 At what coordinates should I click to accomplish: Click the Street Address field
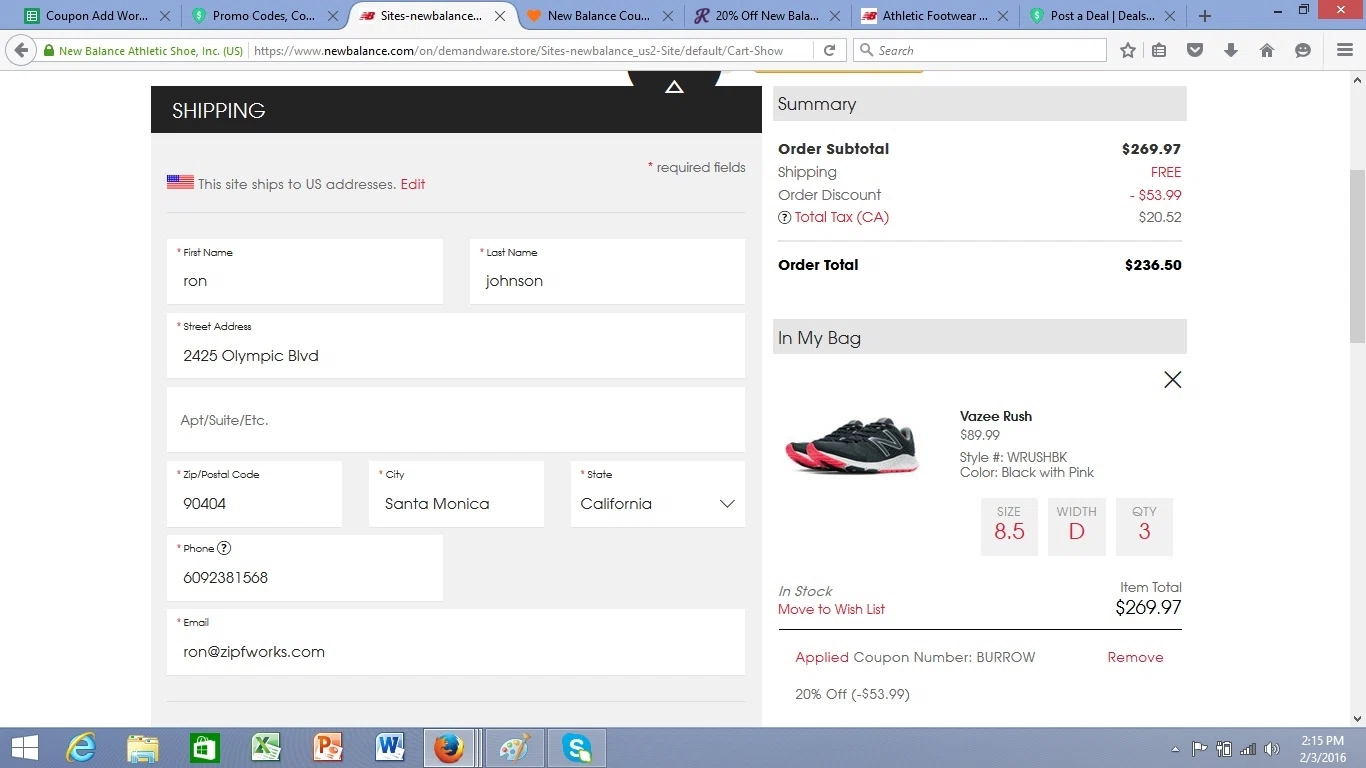click(456, 346)
